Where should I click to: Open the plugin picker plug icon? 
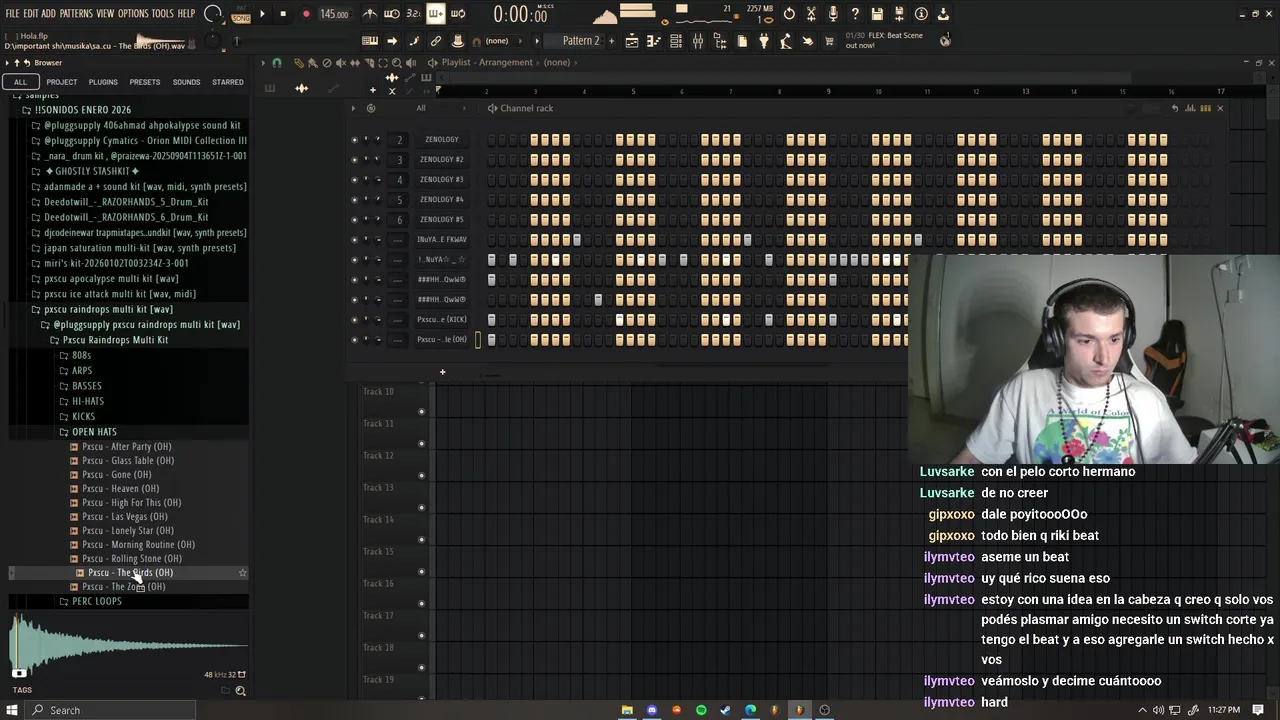click(764, 41)
